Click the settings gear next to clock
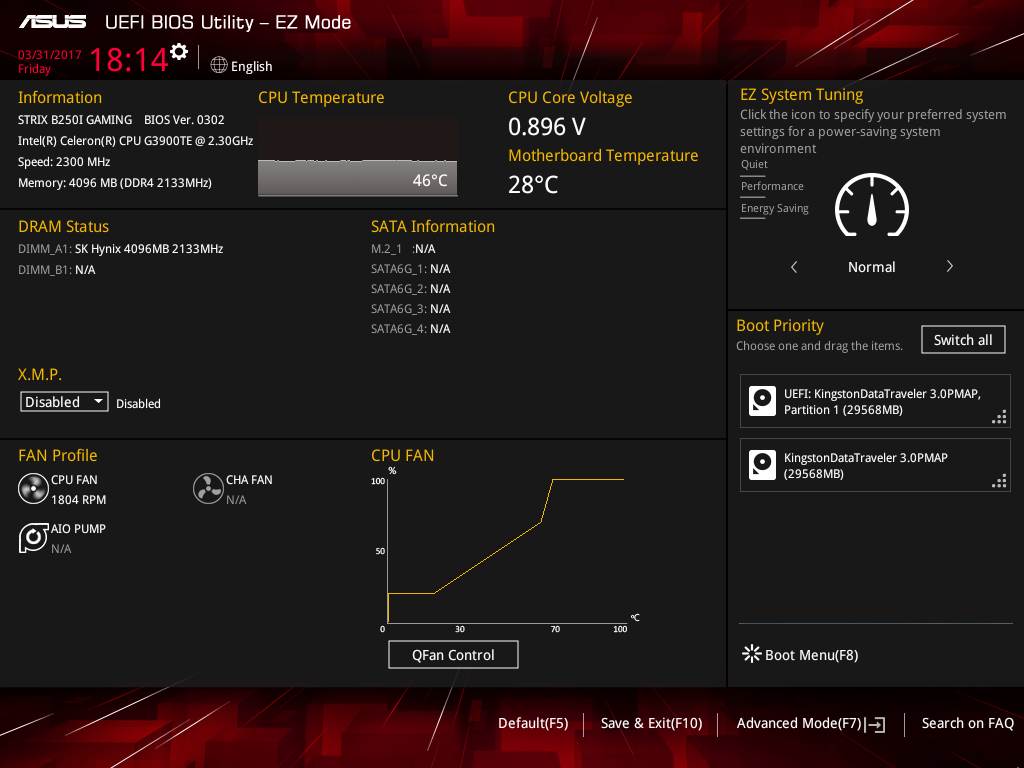 pos(179,52)
